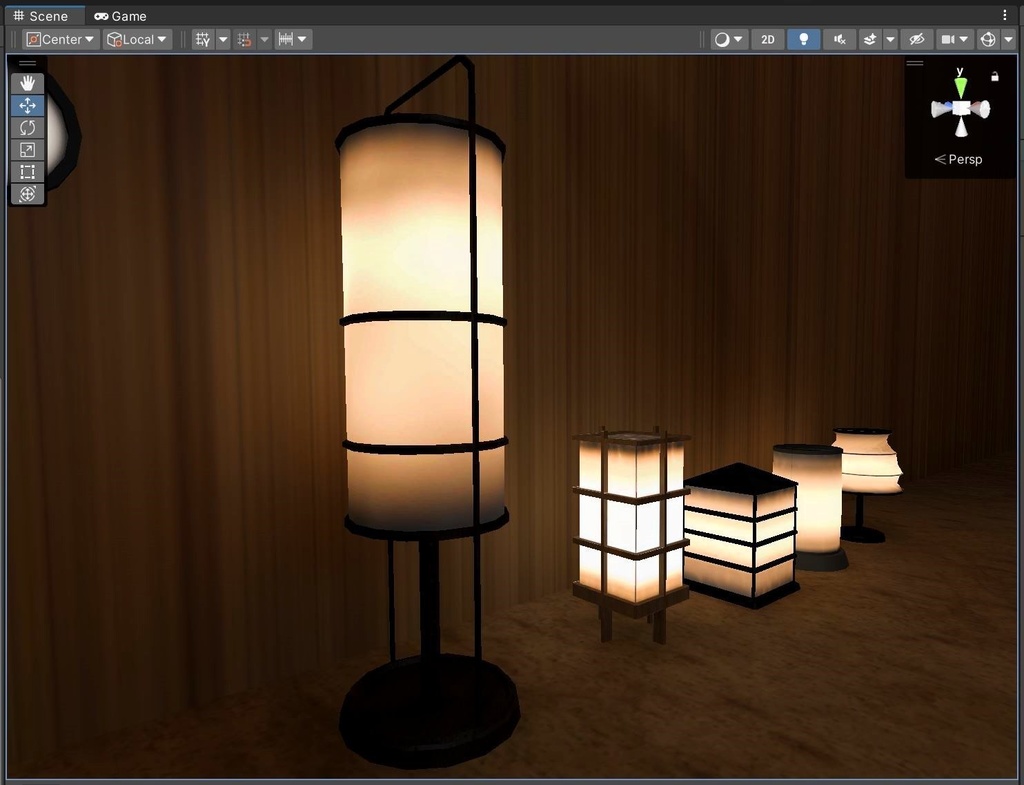The image size is (1024, 785).
Task: Switch to the Game tab
Action: (x=120, y=16)
